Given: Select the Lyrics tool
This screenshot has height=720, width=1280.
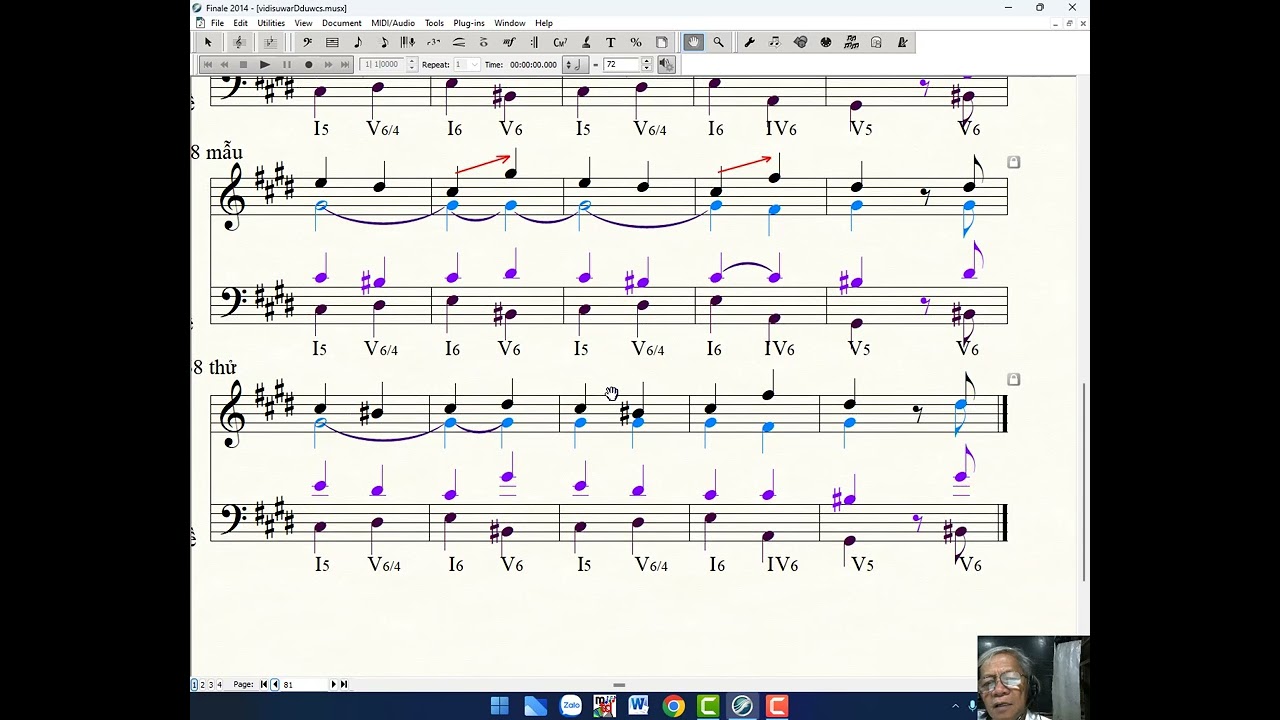Looking at the screenshot, I should coord(585,42).
